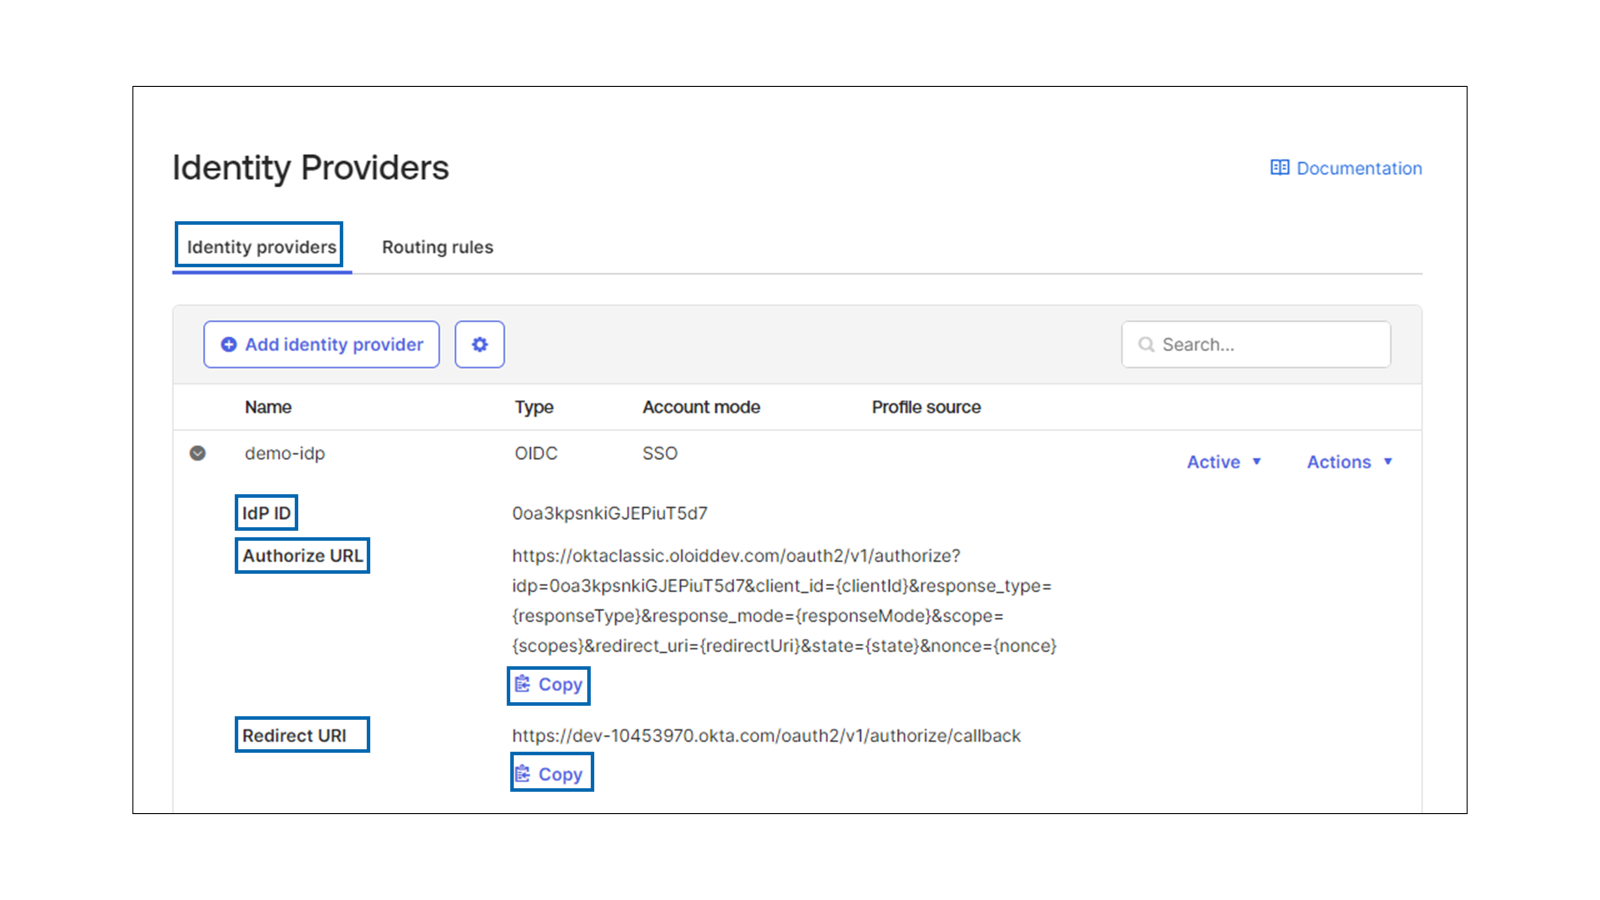
Task: Click the Account mode column header
Action: [701, 407]
